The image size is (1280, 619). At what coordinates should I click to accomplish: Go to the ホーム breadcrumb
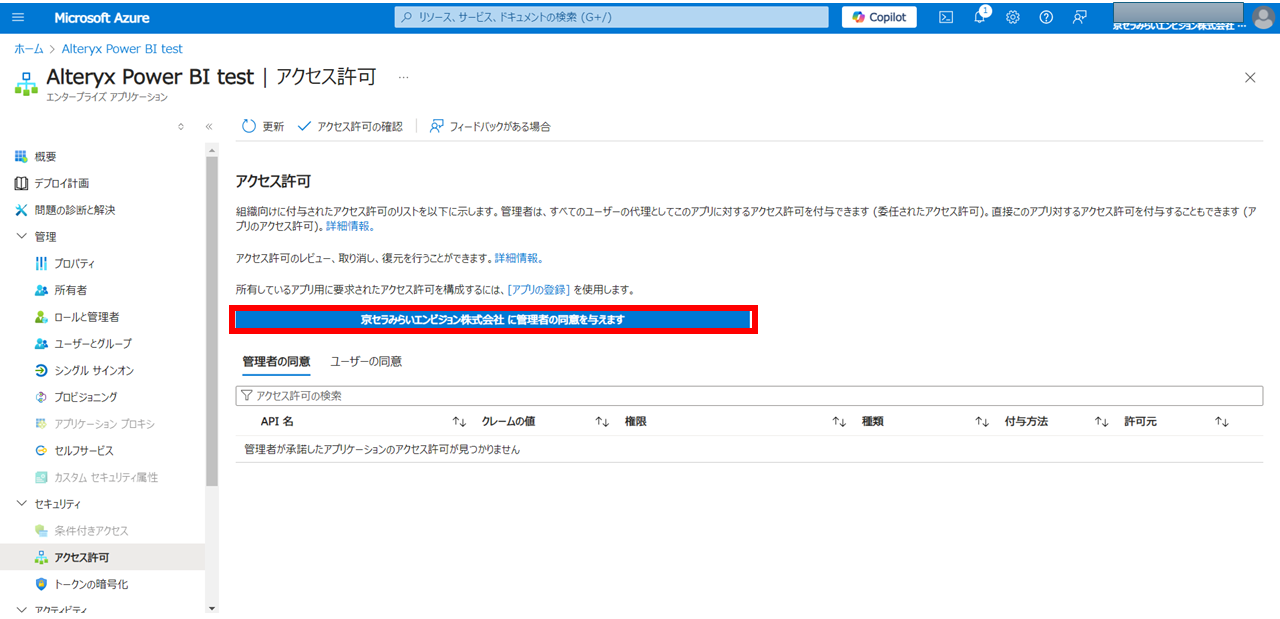point(28,48)
